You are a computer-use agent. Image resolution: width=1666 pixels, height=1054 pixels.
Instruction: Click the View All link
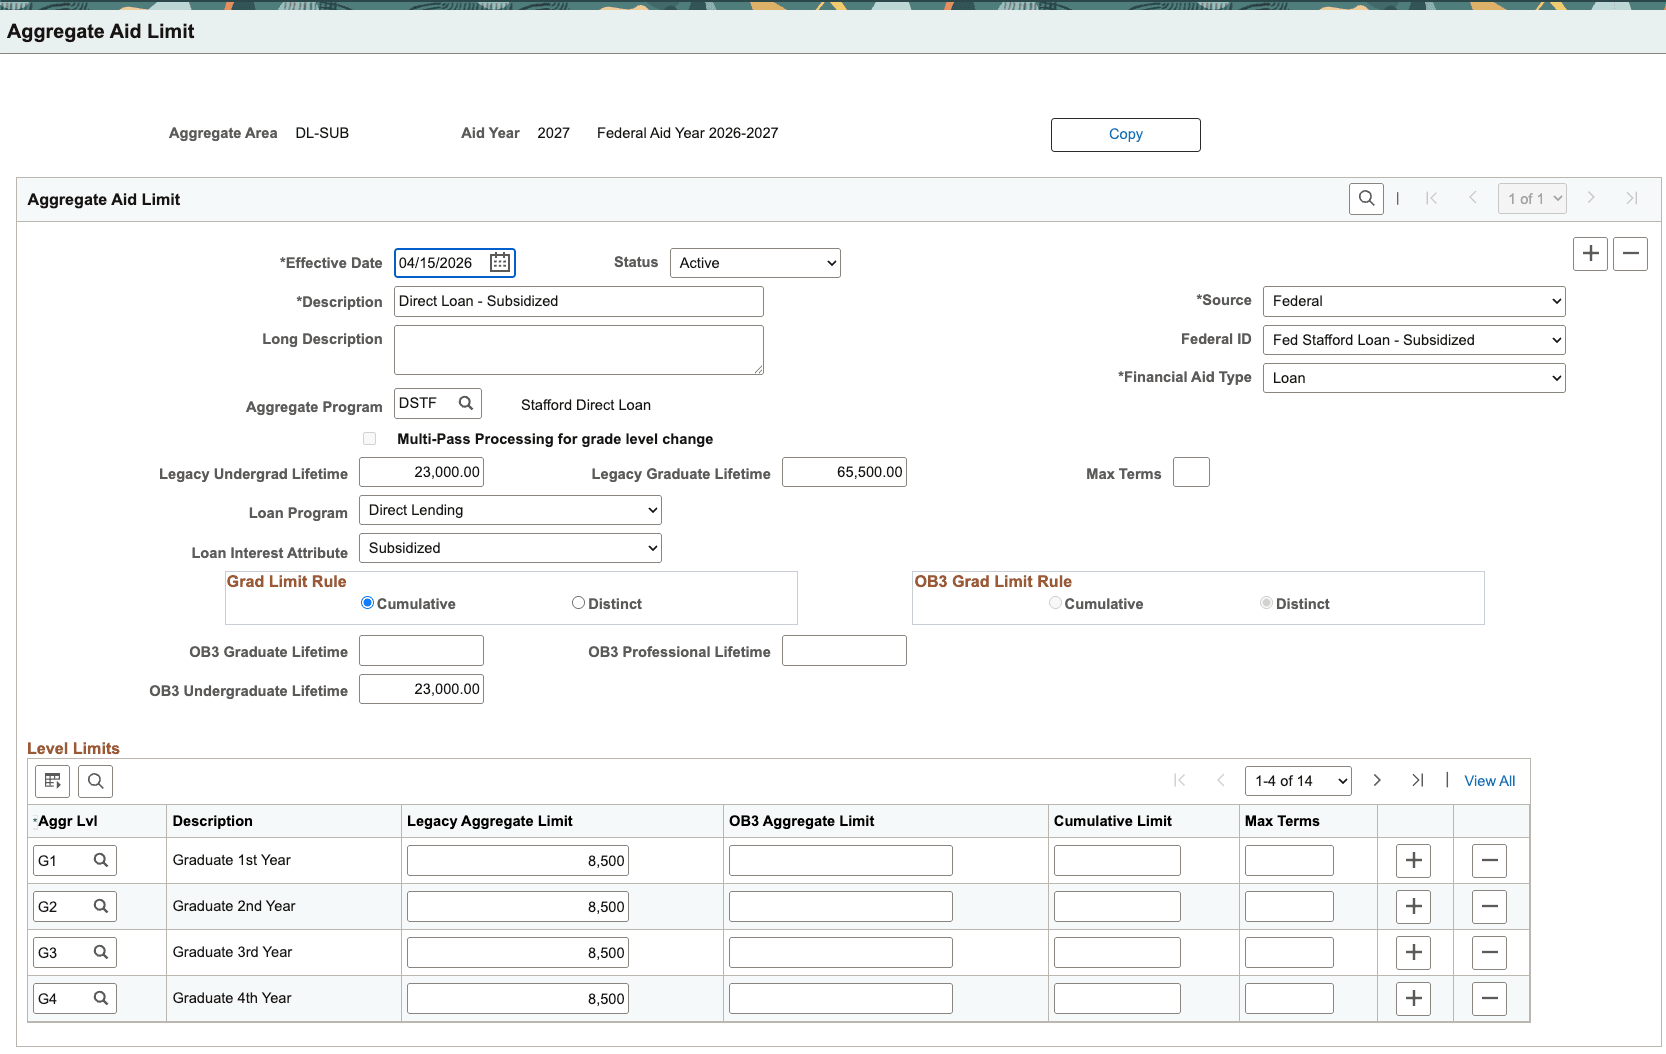[x=1489, y=781]
